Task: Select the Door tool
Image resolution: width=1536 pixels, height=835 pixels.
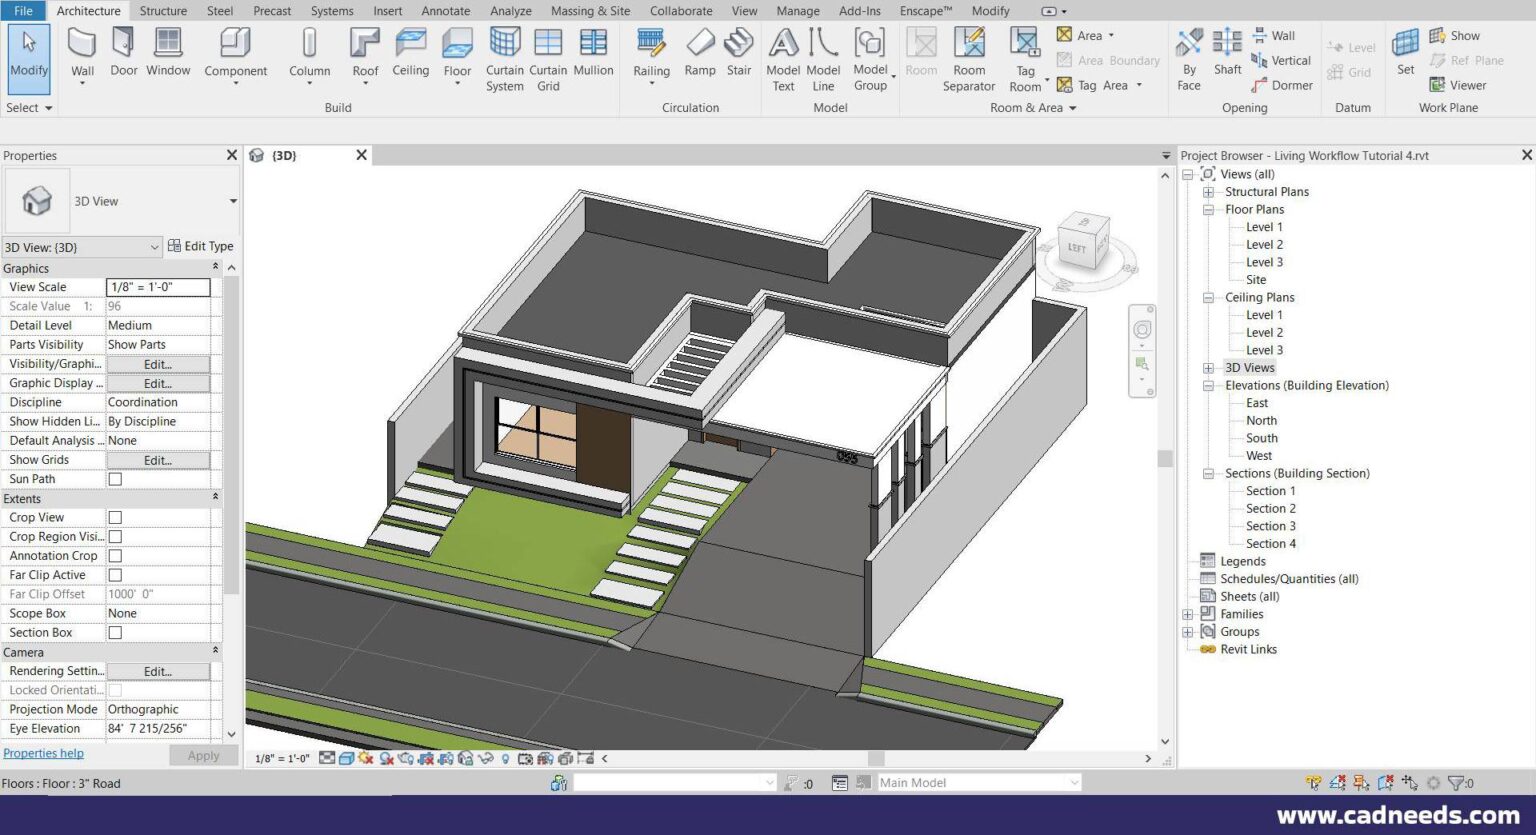Action: tap(124, 52)
